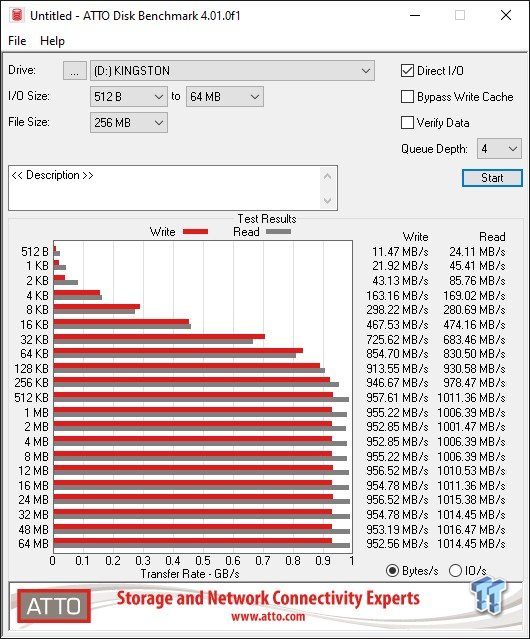Click the 128 KB read value 930.58 MB/s

tap(474, 369)
